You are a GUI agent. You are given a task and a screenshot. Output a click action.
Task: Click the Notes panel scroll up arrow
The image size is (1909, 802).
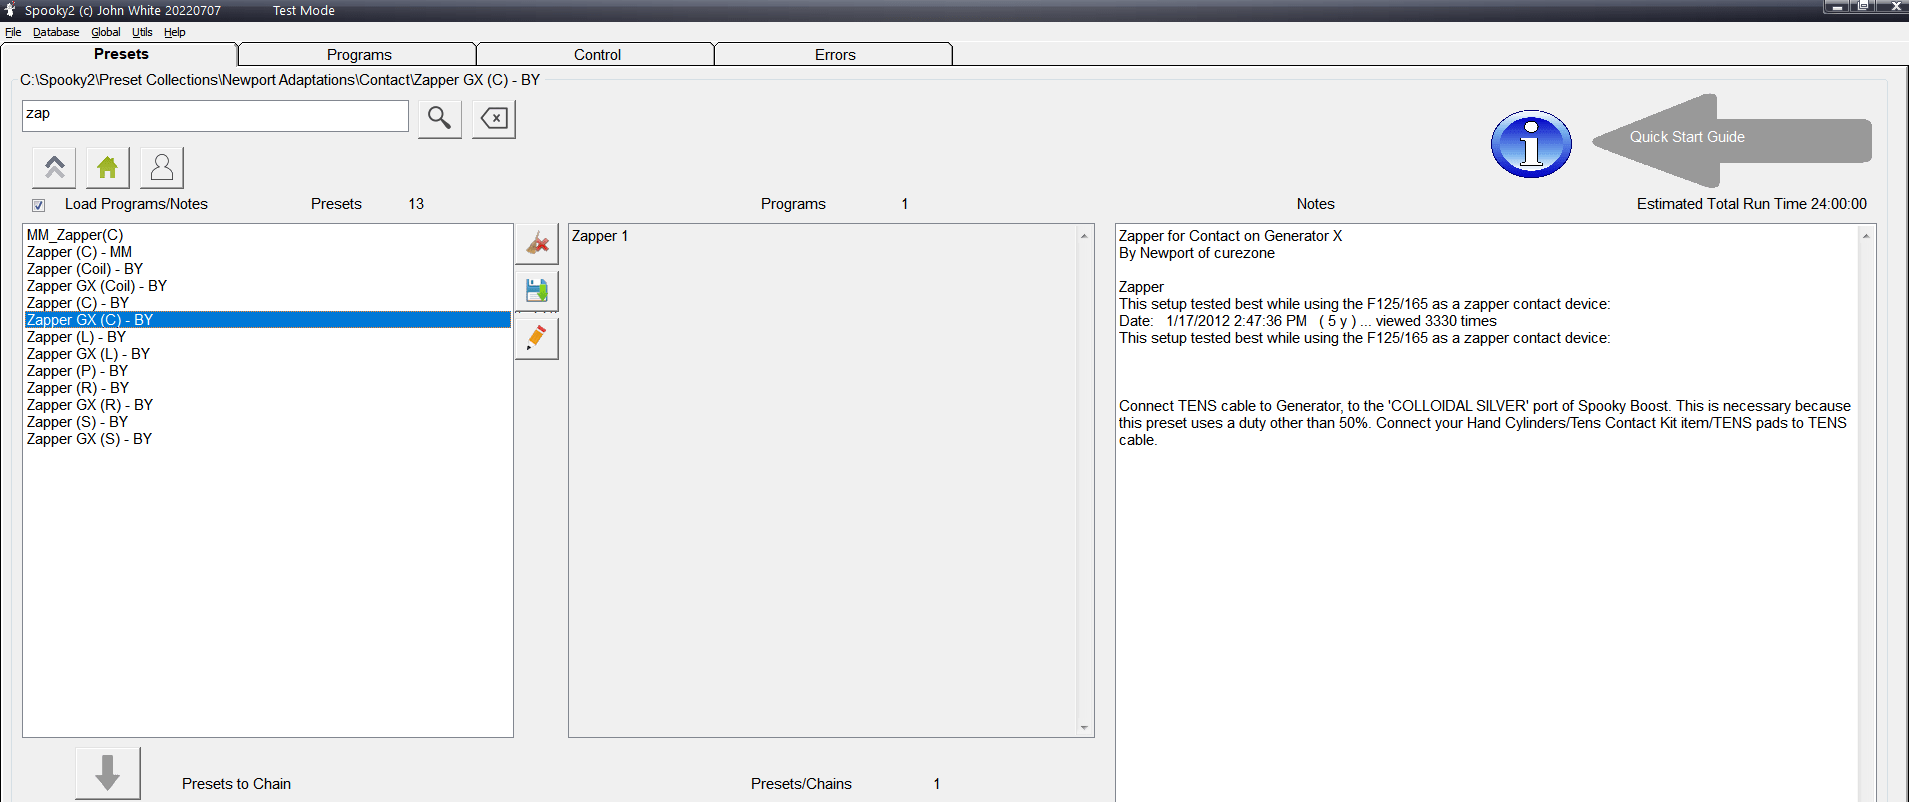coord(1865,235)
